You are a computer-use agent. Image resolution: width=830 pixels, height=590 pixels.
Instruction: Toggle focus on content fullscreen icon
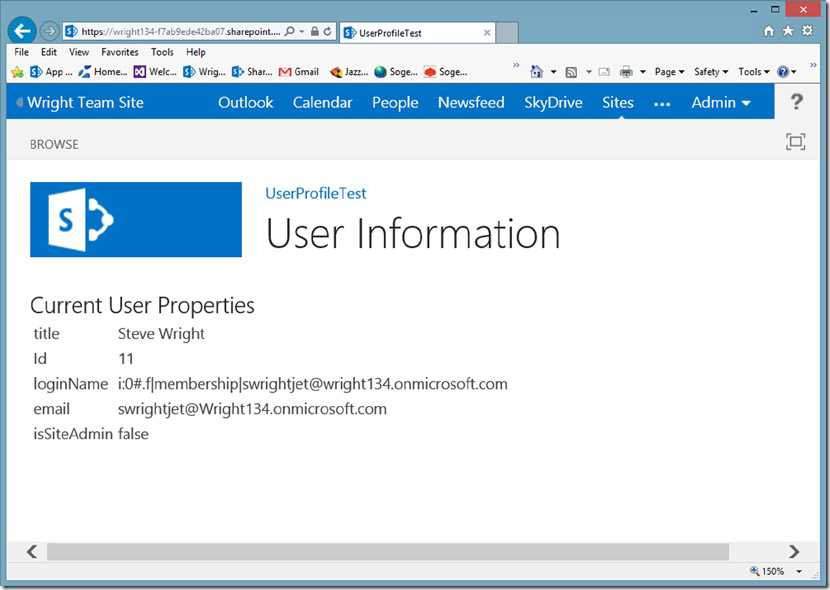[796, 142]
